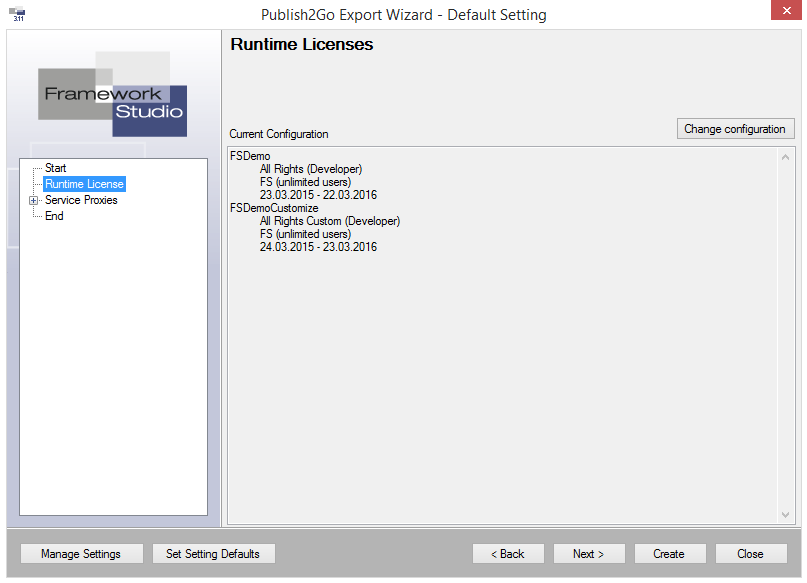This screenshot has height=583, width=807.
Task: Click the FSDemo license entry
Action: coord(250,155)
